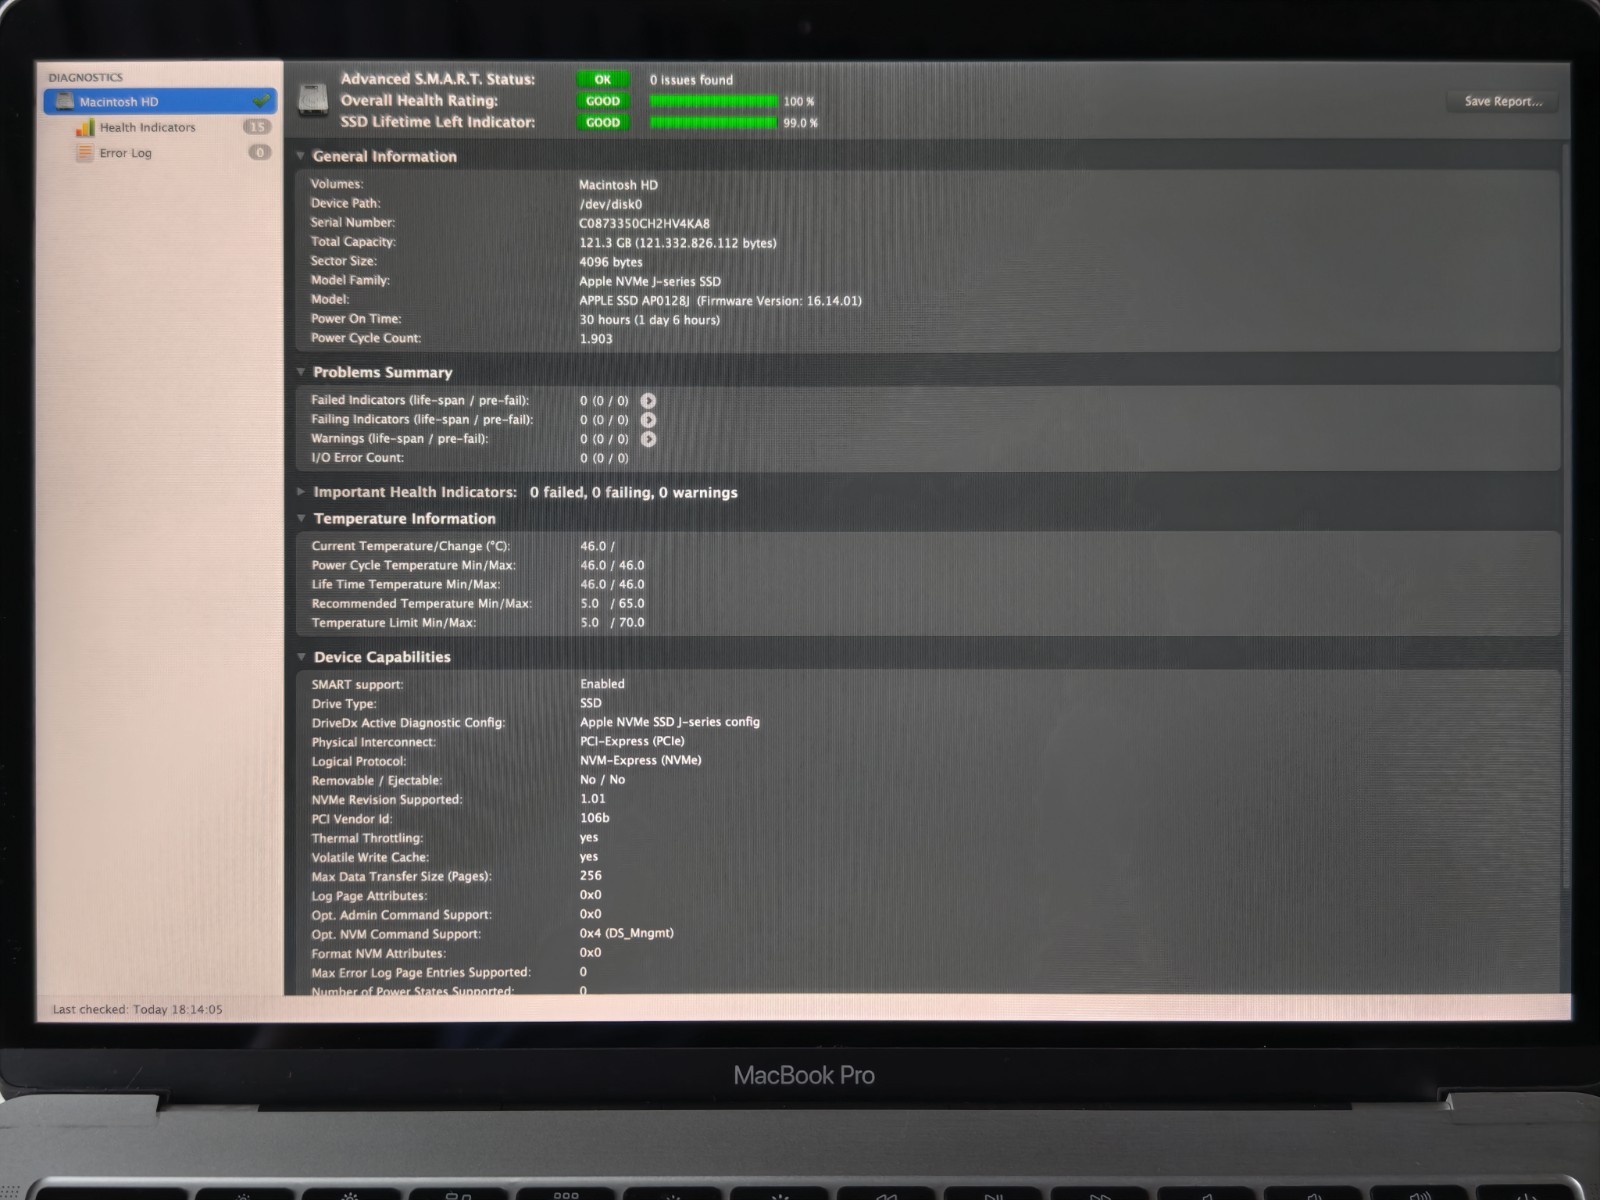Click the "Advanced S.M.A.R.T. Status:" label
1600x1200 pixels.
(x=438, y=79)
